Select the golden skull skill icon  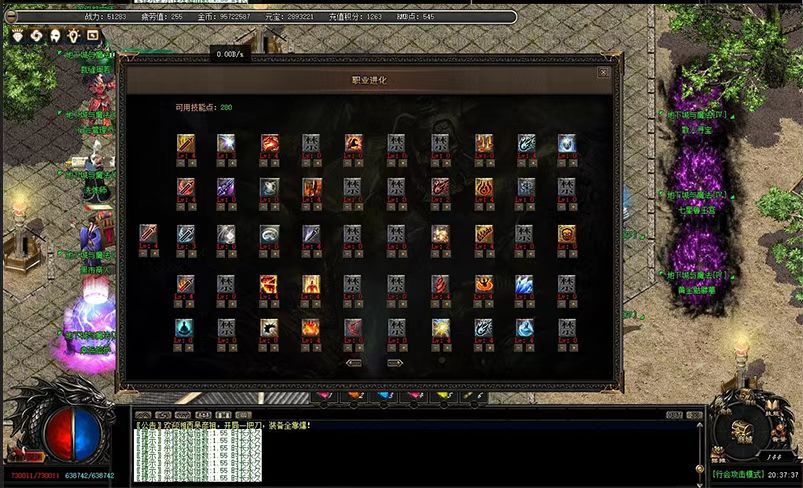(567, 234)
